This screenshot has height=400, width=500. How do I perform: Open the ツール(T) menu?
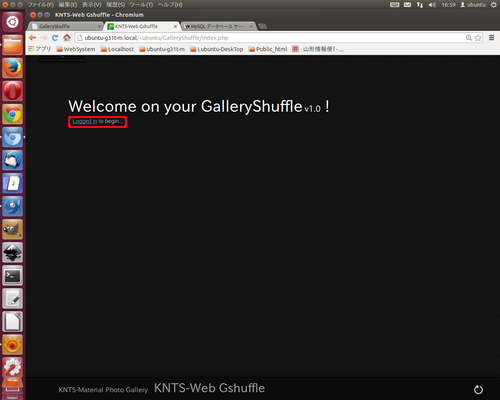pyautogui.click(x=141, y=5)
